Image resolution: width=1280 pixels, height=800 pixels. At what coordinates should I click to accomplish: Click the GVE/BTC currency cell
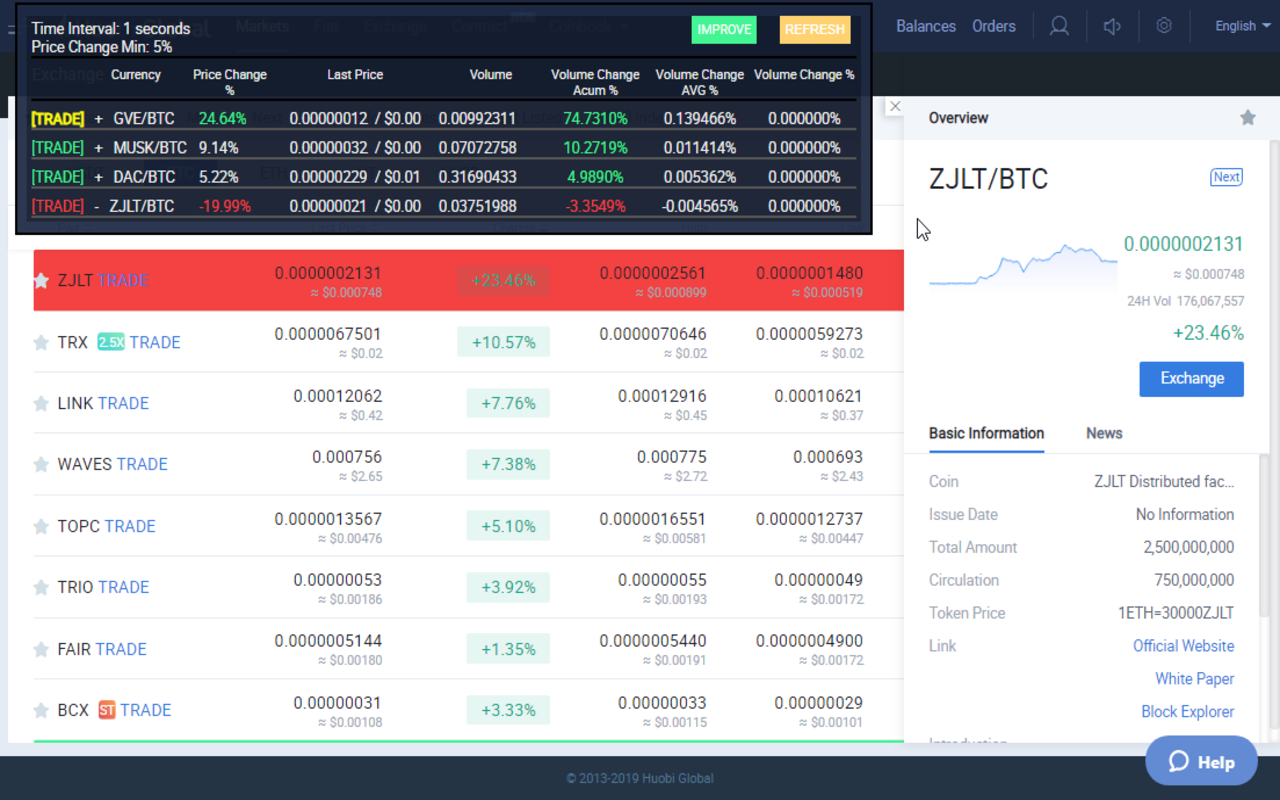(144, 118)
